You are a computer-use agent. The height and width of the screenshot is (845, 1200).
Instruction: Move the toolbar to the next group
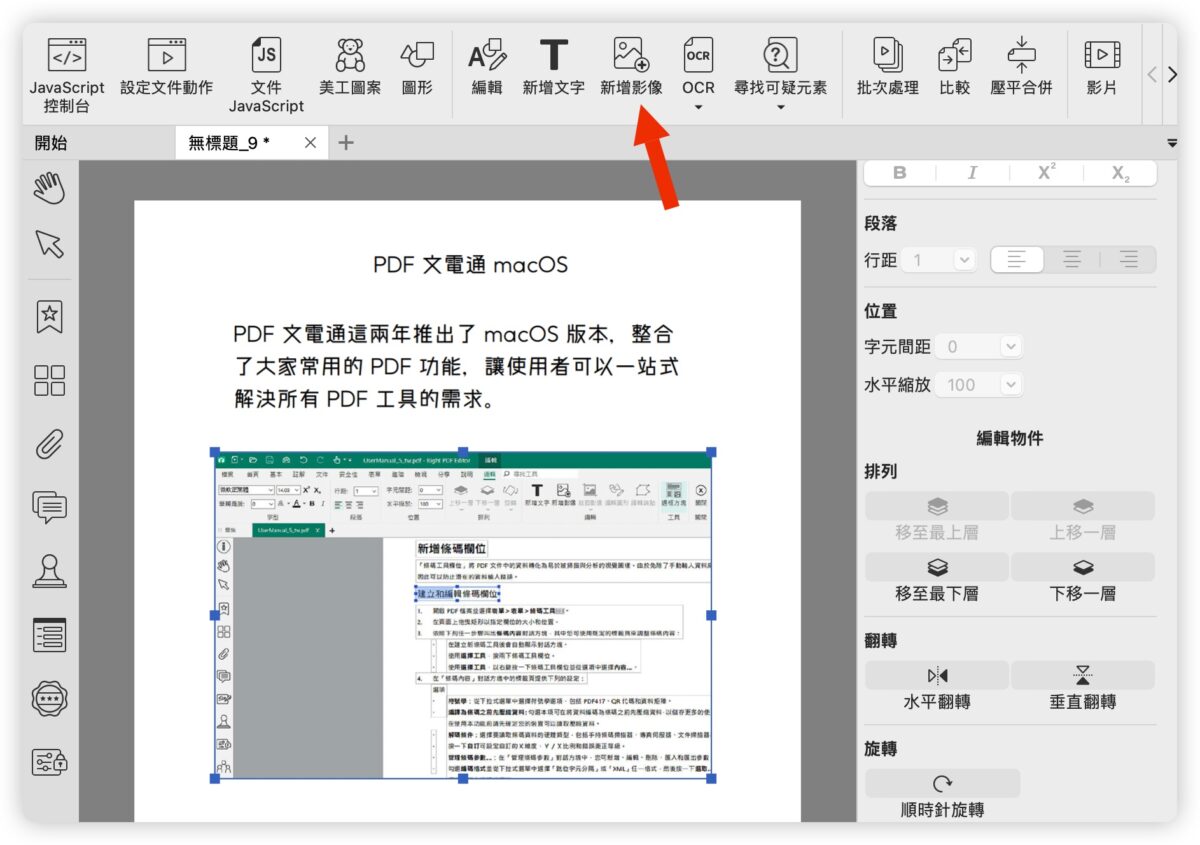point(1172,75)
